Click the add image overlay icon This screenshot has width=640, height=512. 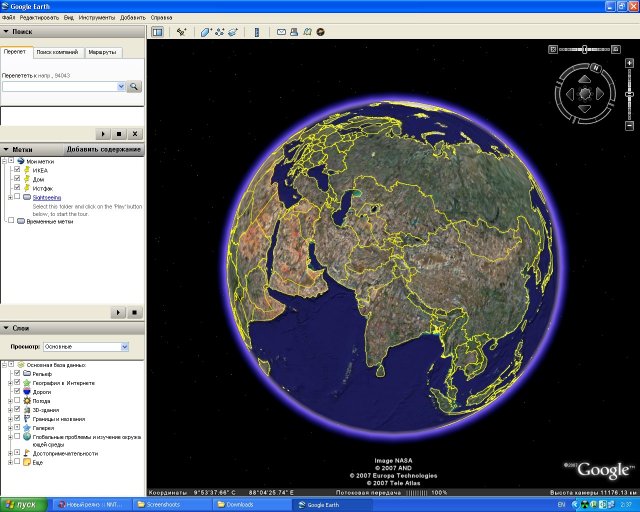click(x=233, y=32)
